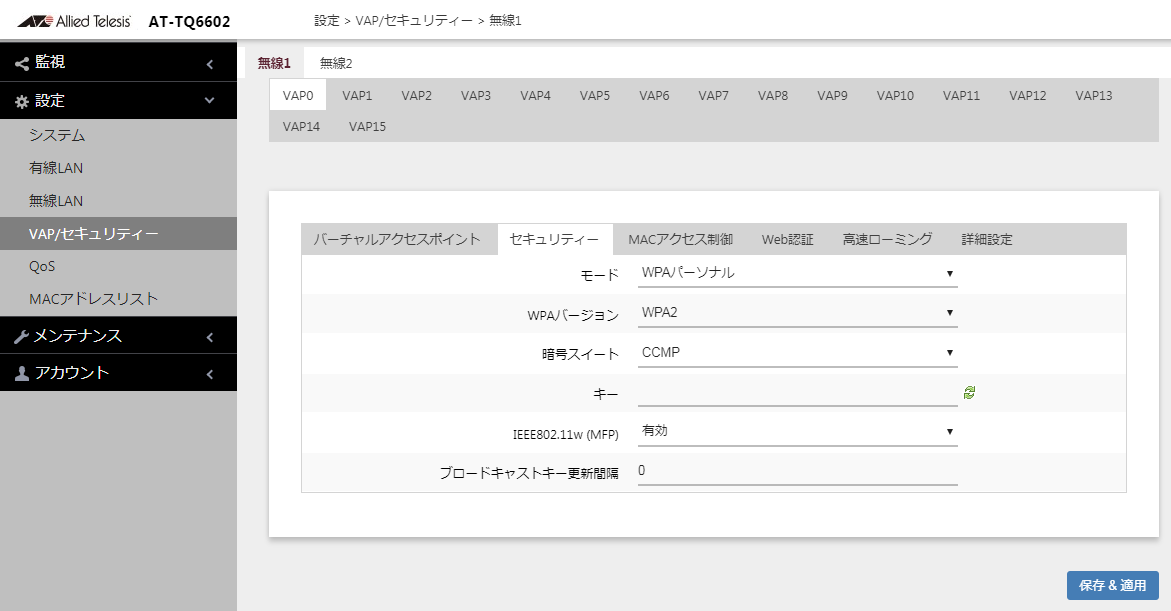Open the IEEE802.11w (MFP) dropdown
Screen dimensions: 1171x611
pos(798,432)
